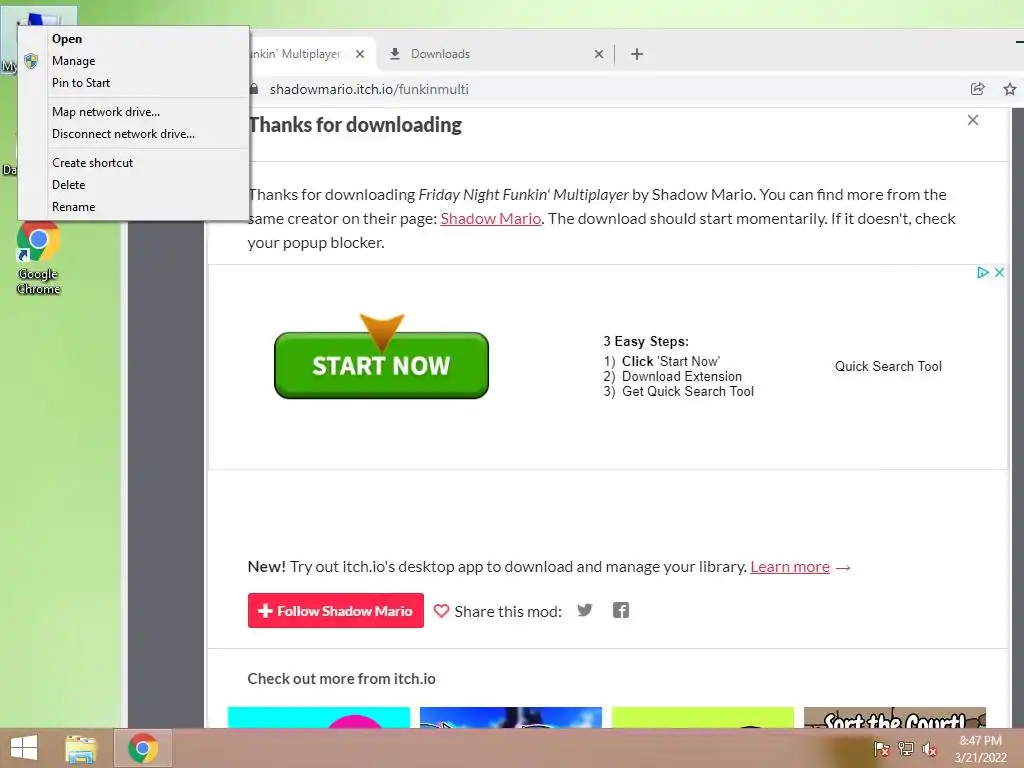Screen dimensions: 1024x768
Task: Bookmark this page with the star icon
Action: coord(1010,89)
